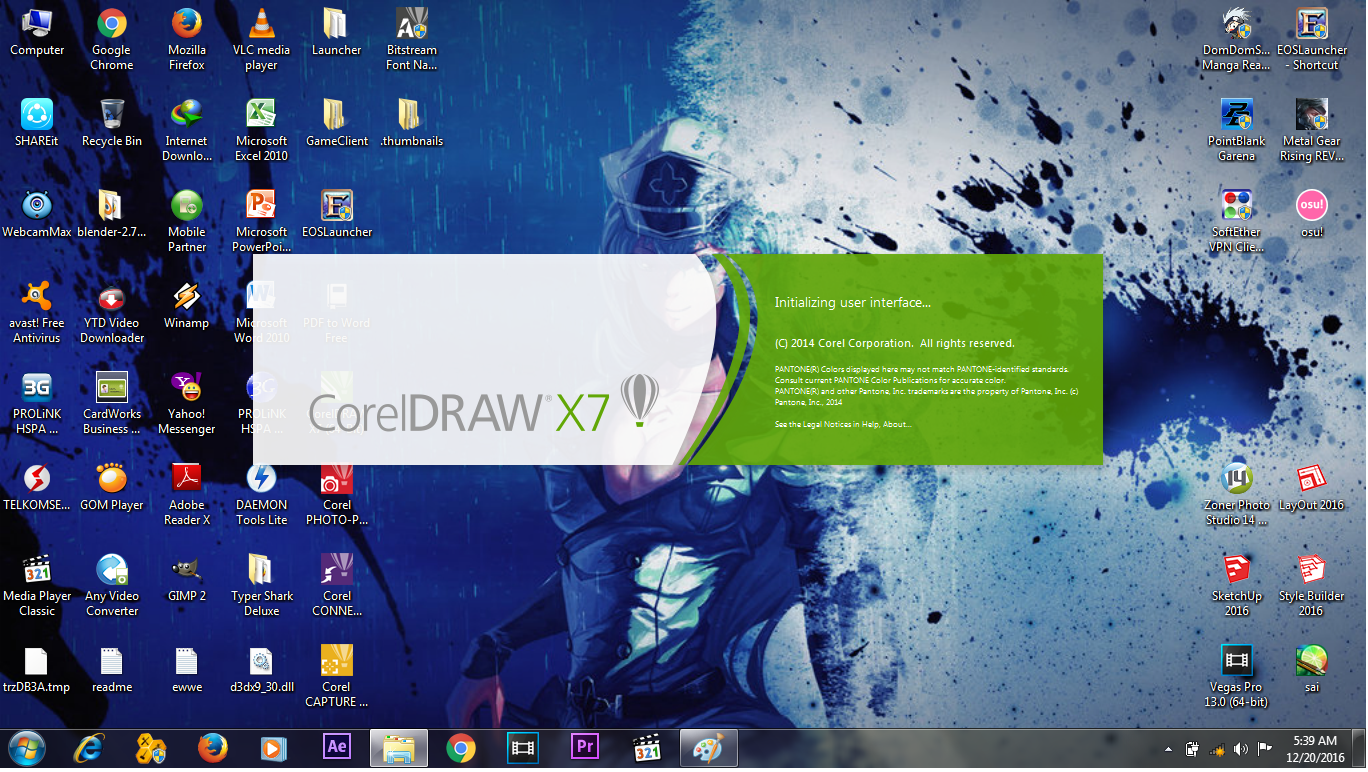Screen dimensions: 1368x772
Task: Open Adobe After Effects from the taskbar
Action: (x=337, y=748)
